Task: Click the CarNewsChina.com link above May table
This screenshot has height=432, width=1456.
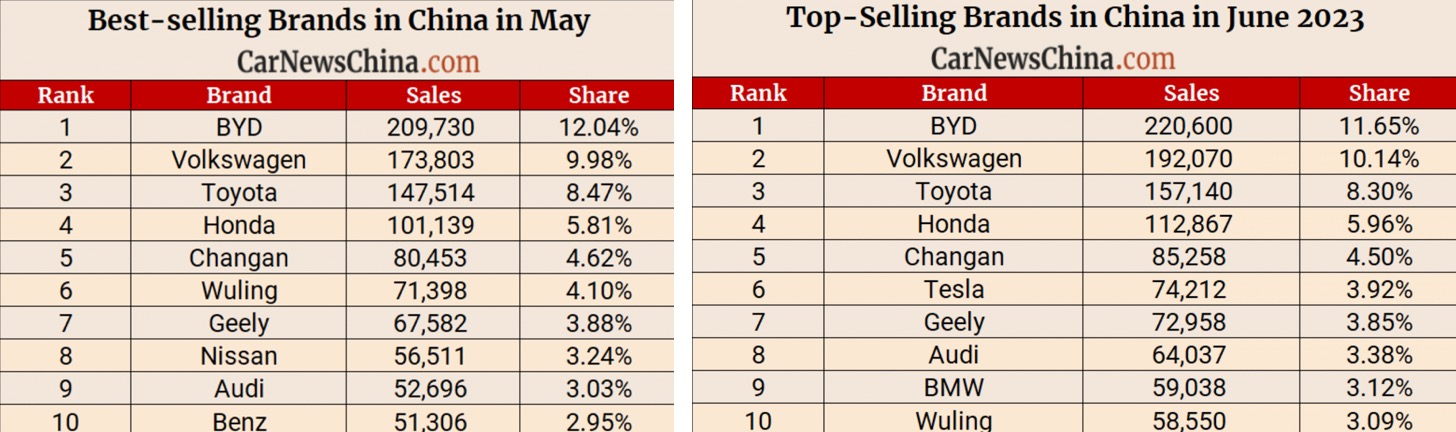Action: [x=358, y=62]
